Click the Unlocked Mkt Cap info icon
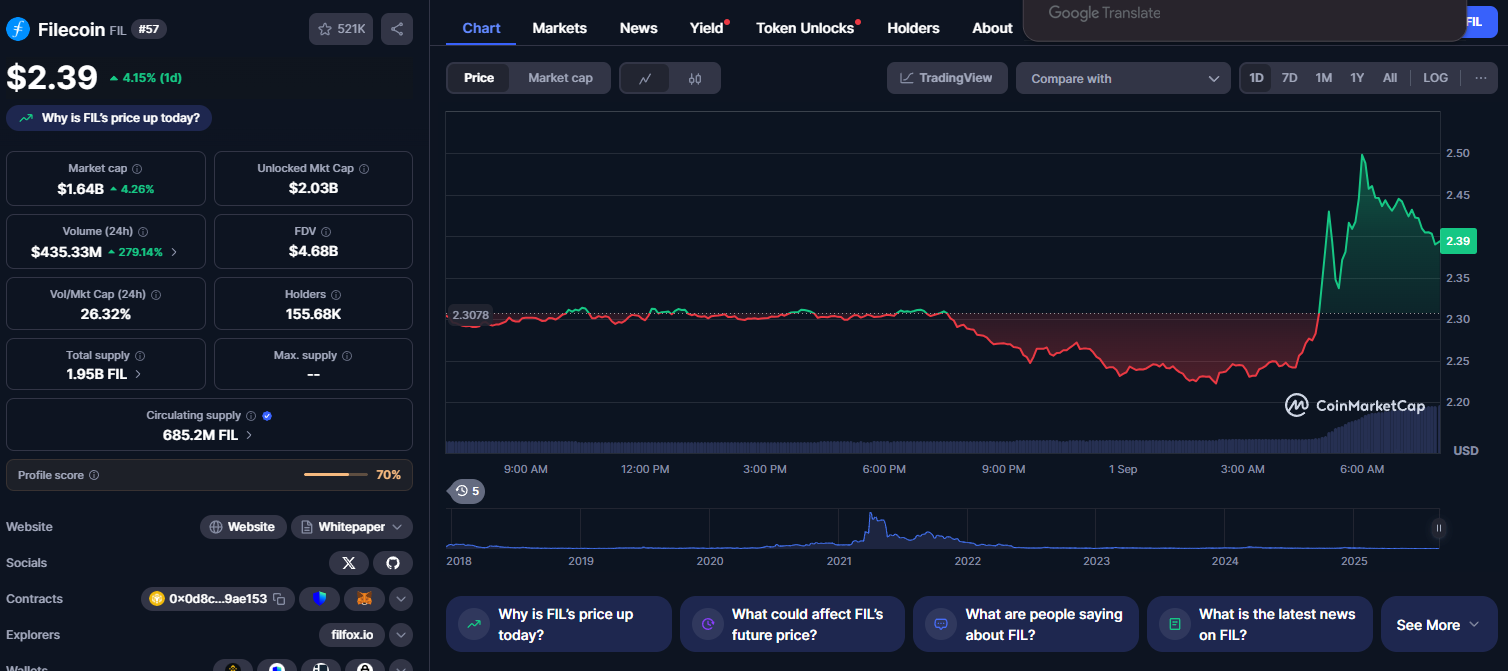This screenshot has width=1508, height=671. coord(364,169)
